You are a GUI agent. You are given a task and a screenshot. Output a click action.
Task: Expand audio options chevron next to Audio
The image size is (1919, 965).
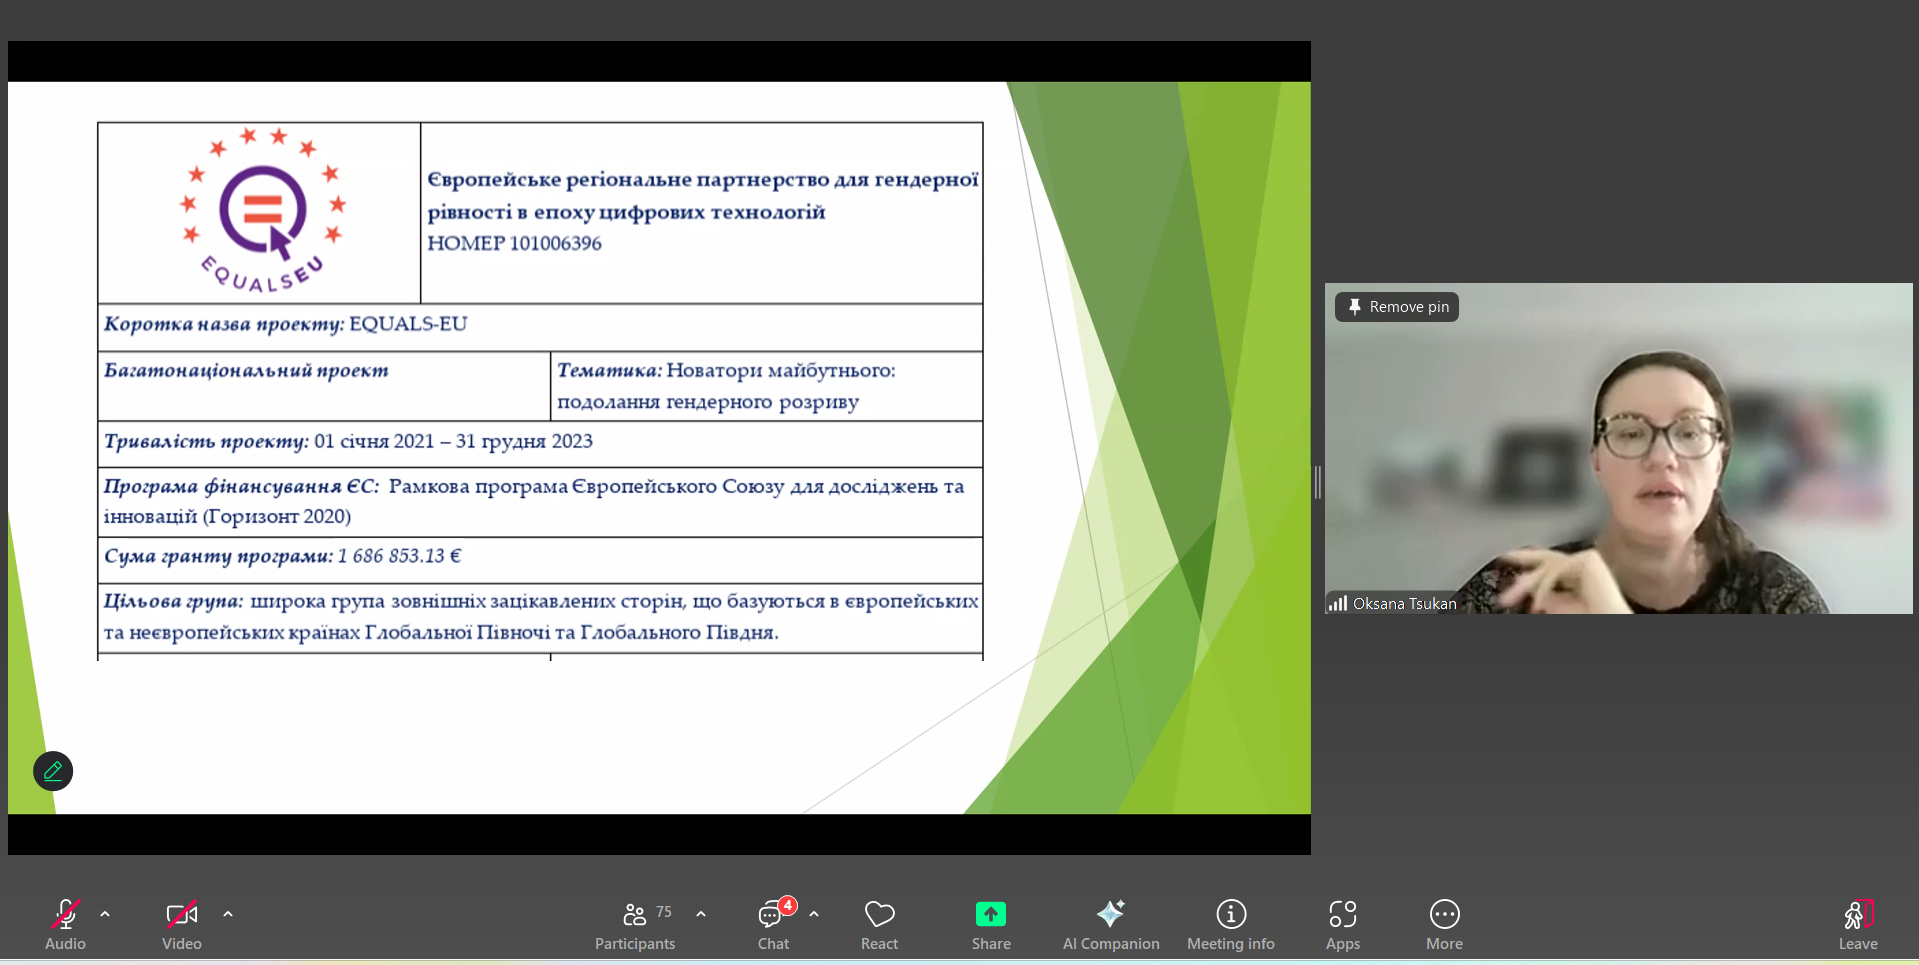click(x=105, y=914)
